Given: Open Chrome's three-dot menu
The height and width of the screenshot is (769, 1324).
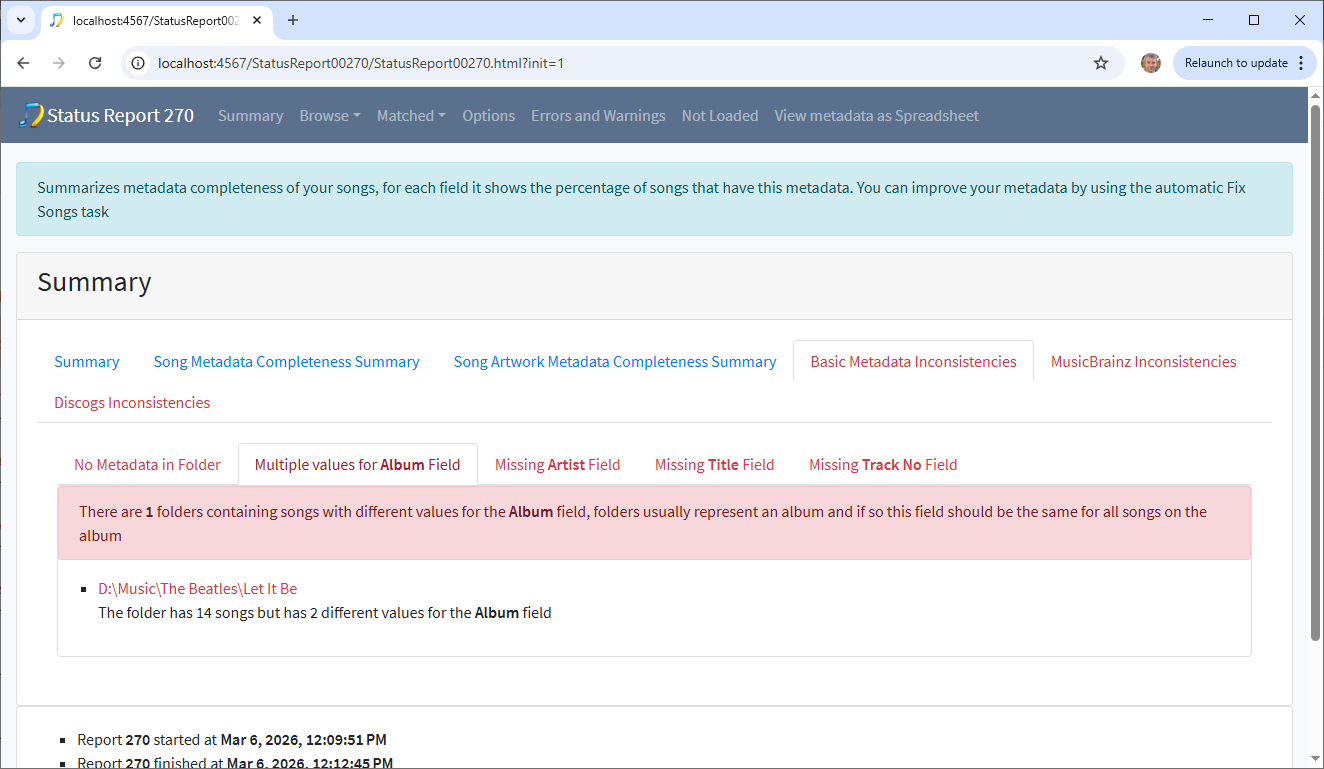Looking at the screenshot, I should tap(1300, 63).
